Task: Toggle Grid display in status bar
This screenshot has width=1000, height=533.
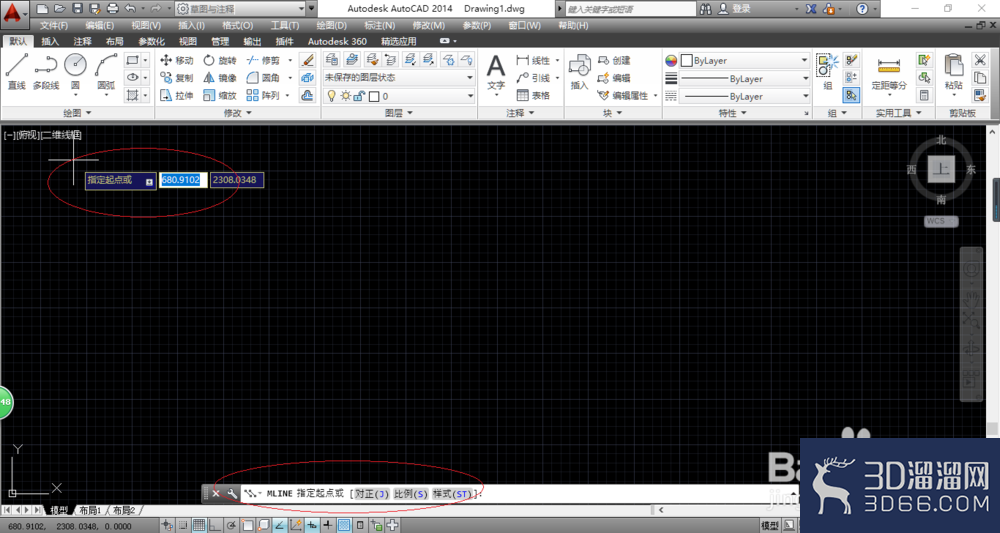Action: [x=199, y=526]
